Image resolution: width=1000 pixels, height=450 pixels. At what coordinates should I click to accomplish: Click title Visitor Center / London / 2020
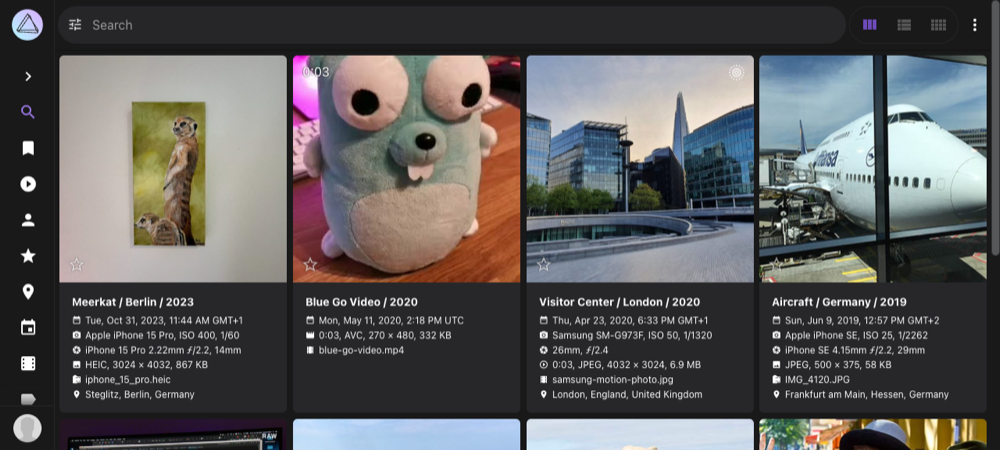619,302
